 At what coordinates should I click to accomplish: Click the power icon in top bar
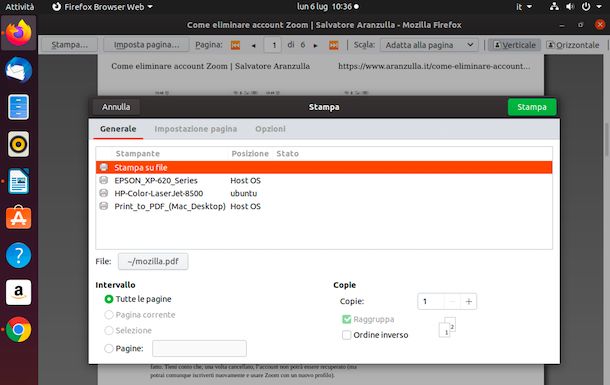(585, 7)
